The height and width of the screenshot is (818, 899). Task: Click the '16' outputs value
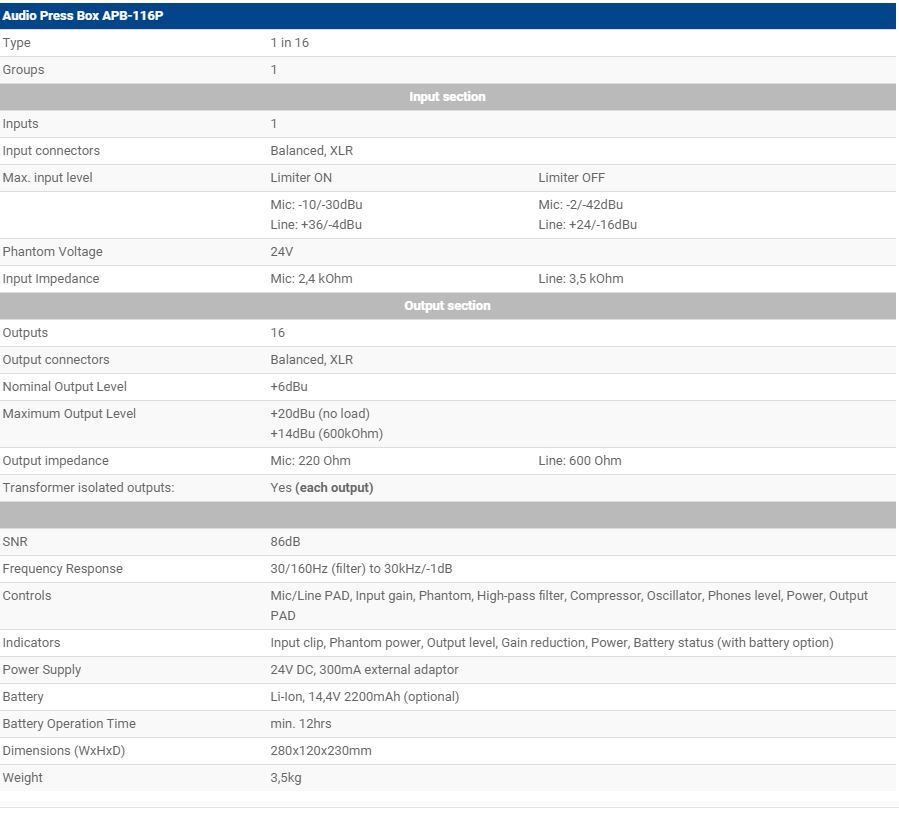277,333
